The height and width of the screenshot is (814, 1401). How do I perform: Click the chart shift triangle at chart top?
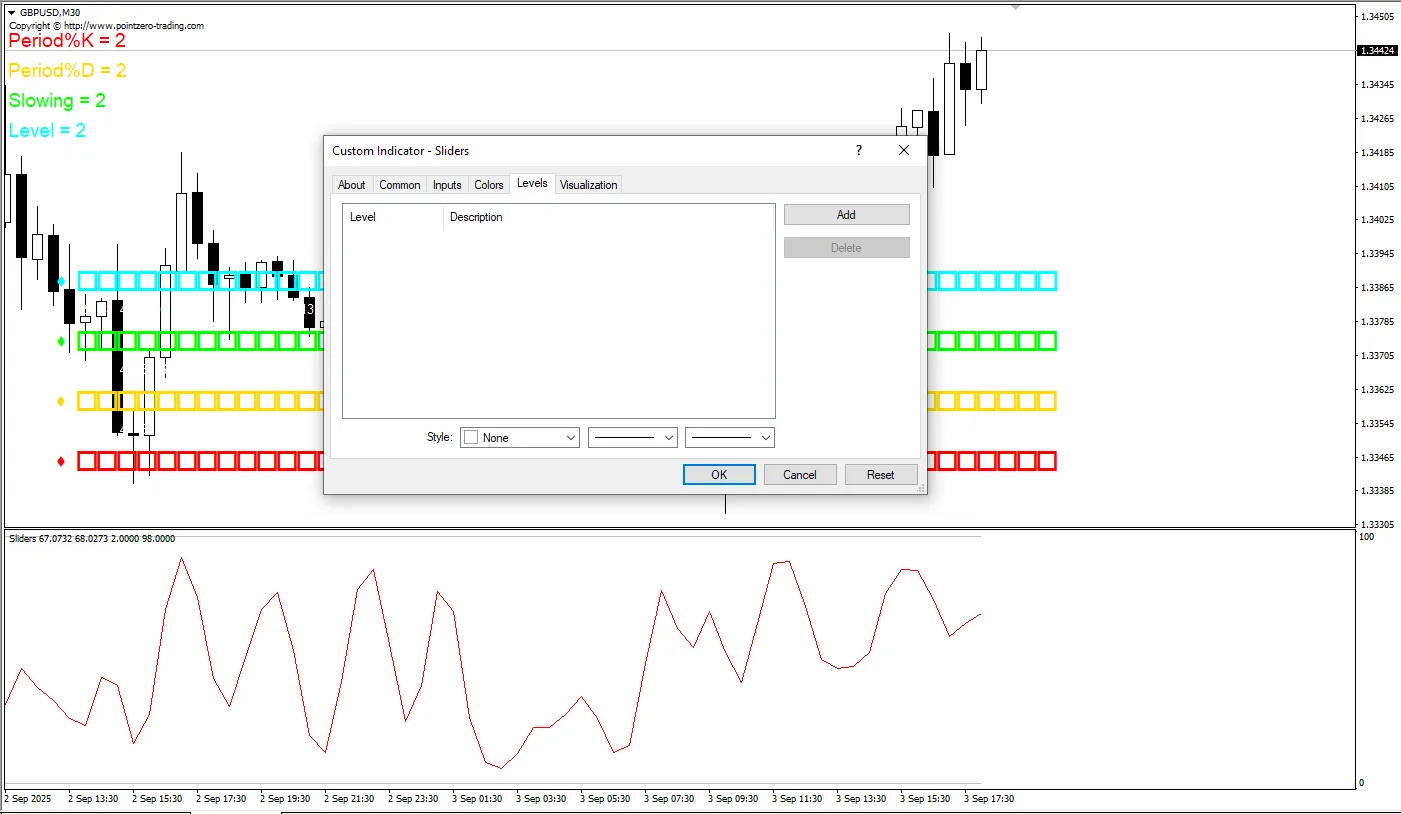pos(1016,7)
